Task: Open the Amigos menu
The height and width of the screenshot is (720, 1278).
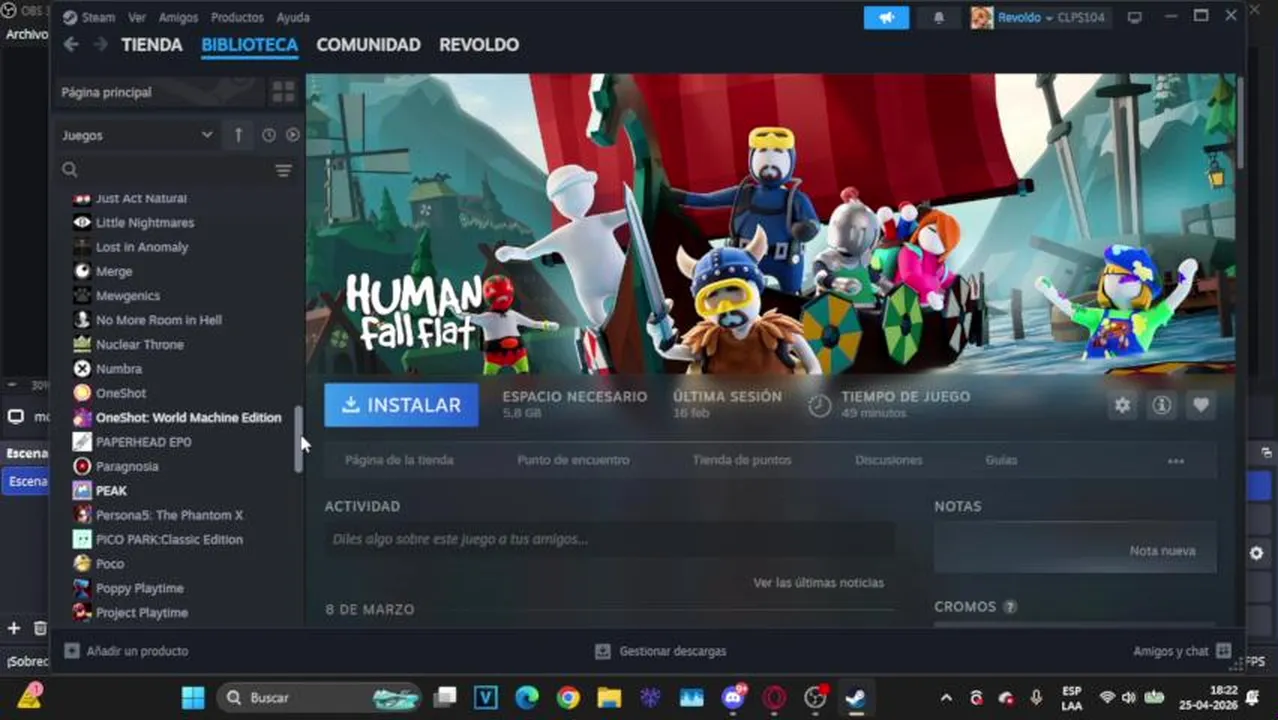Action: pos(178,18)
